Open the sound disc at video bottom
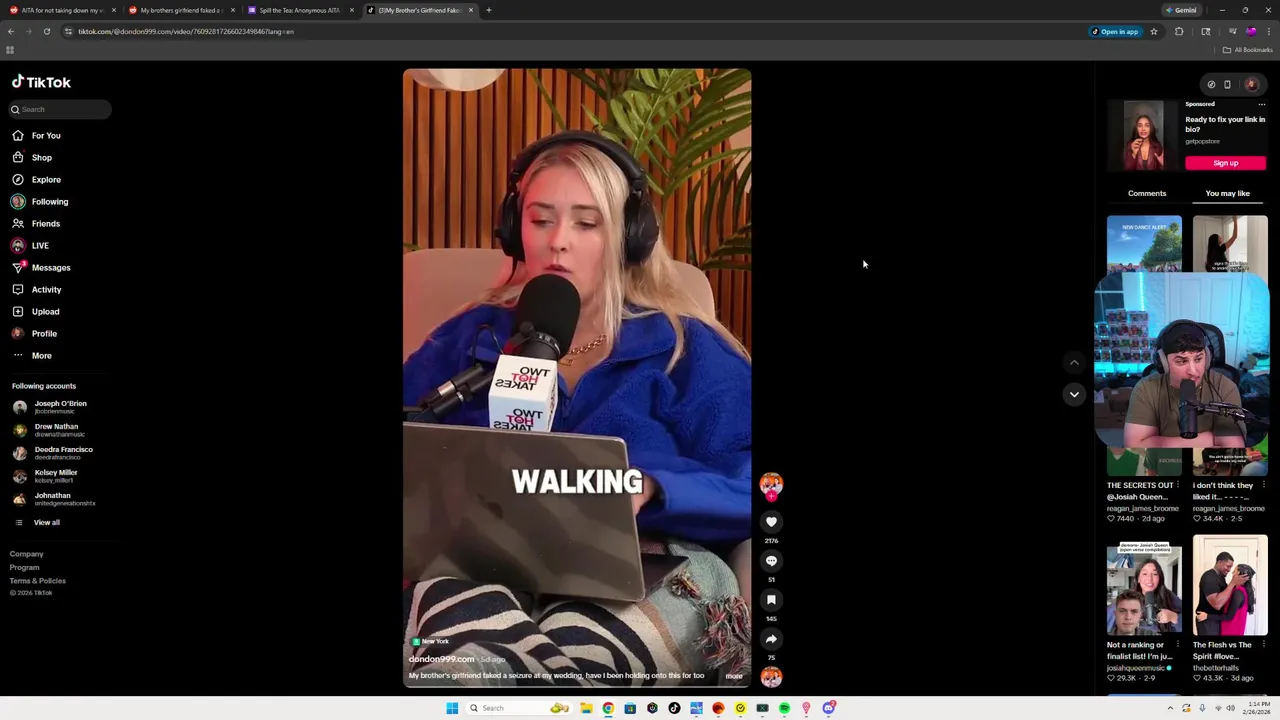1280x720 pixels. pyautogui.click(x=771, y=677)
